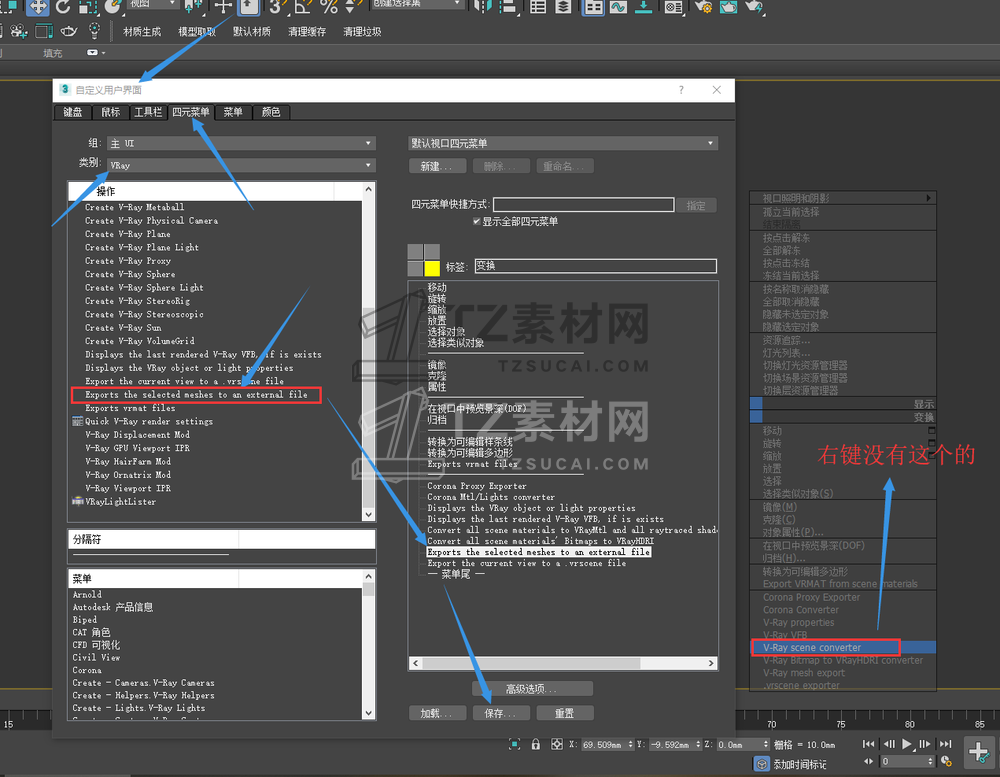Toggle the 3D Snaps icon
The width and height of the screenshot is (1000, 777).
(x=276, y=7)
